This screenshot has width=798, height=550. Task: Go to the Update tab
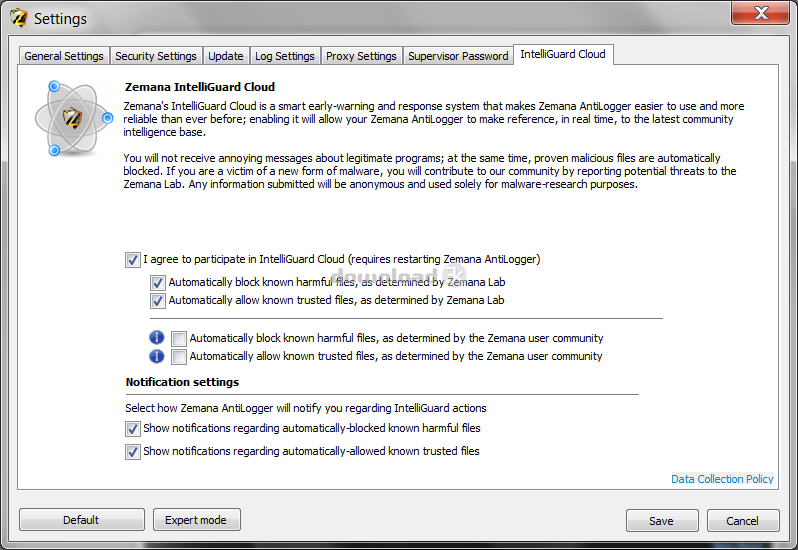[225, 56]
